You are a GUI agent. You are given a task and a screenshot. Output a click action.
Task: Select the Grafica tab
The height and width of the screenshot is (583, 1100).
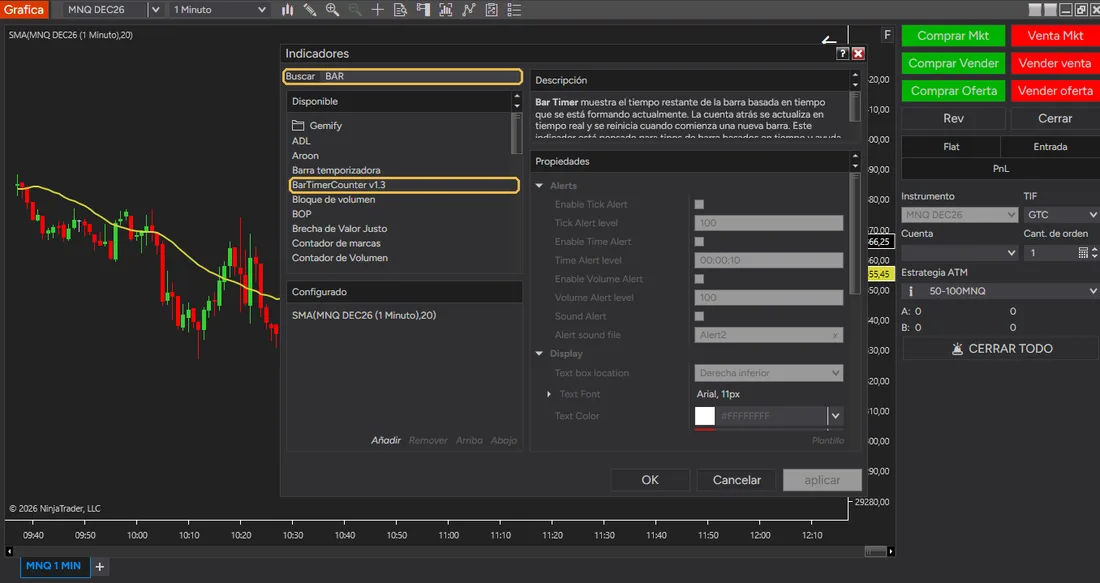point(24,10)
